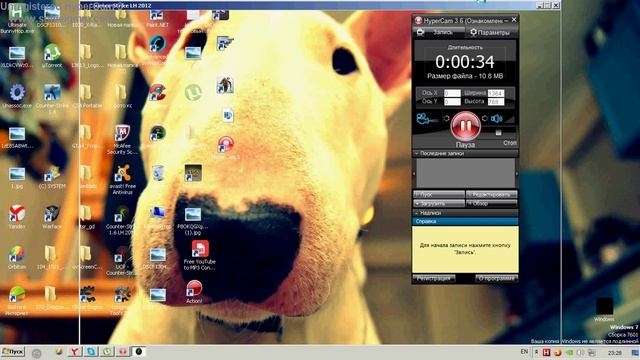
Task: Stop the HyperCam recording with Стоп
Action: (509, 142)
